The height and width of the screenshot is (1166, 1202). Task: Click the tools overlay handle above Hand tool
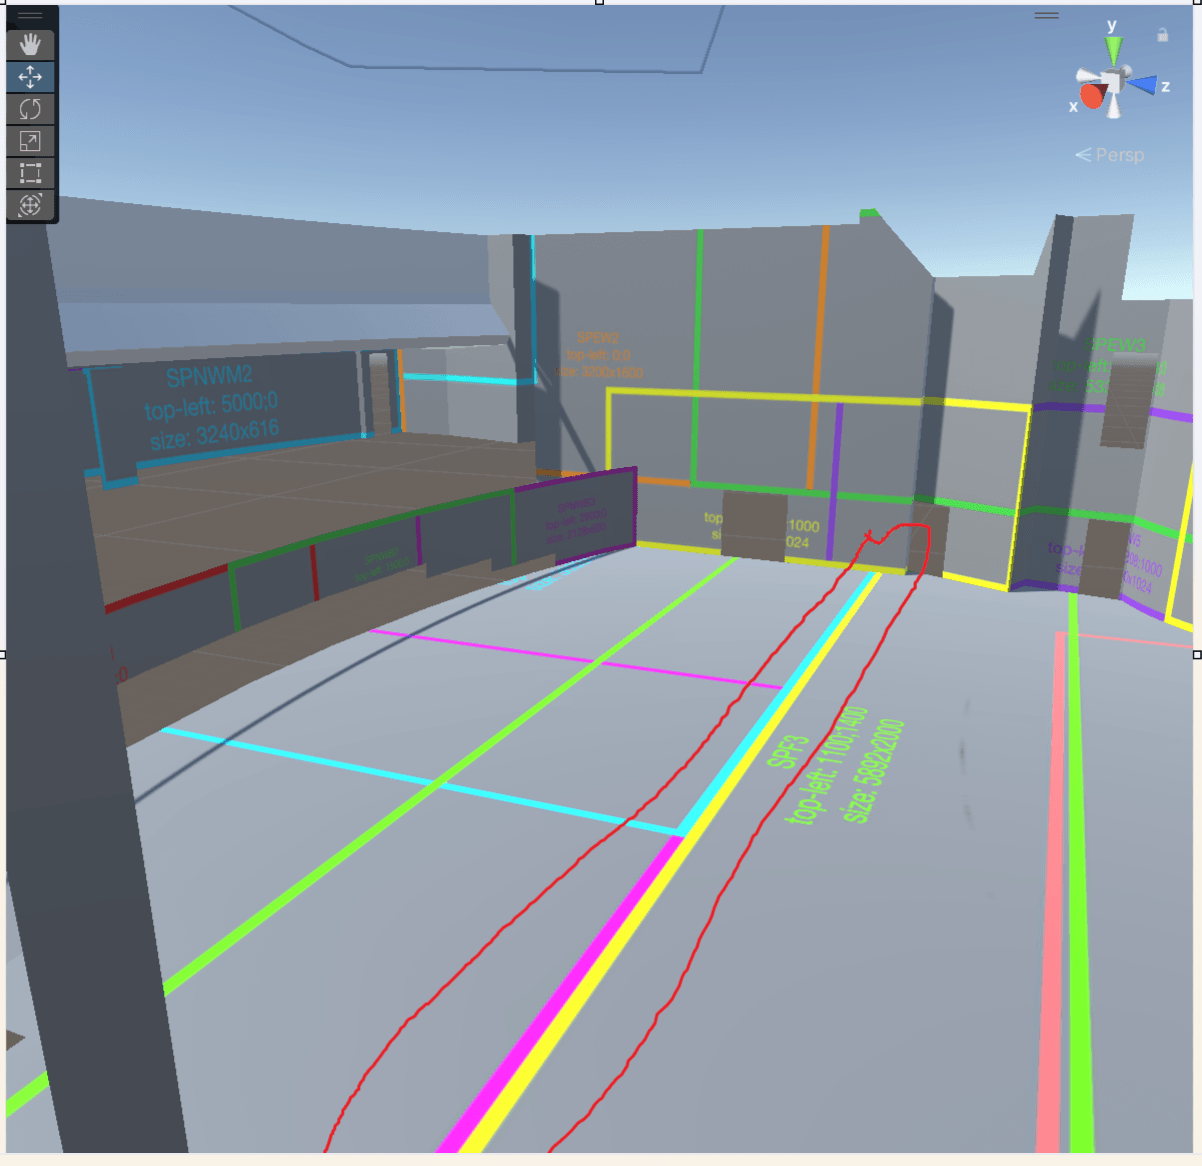[x=30, y=16]
